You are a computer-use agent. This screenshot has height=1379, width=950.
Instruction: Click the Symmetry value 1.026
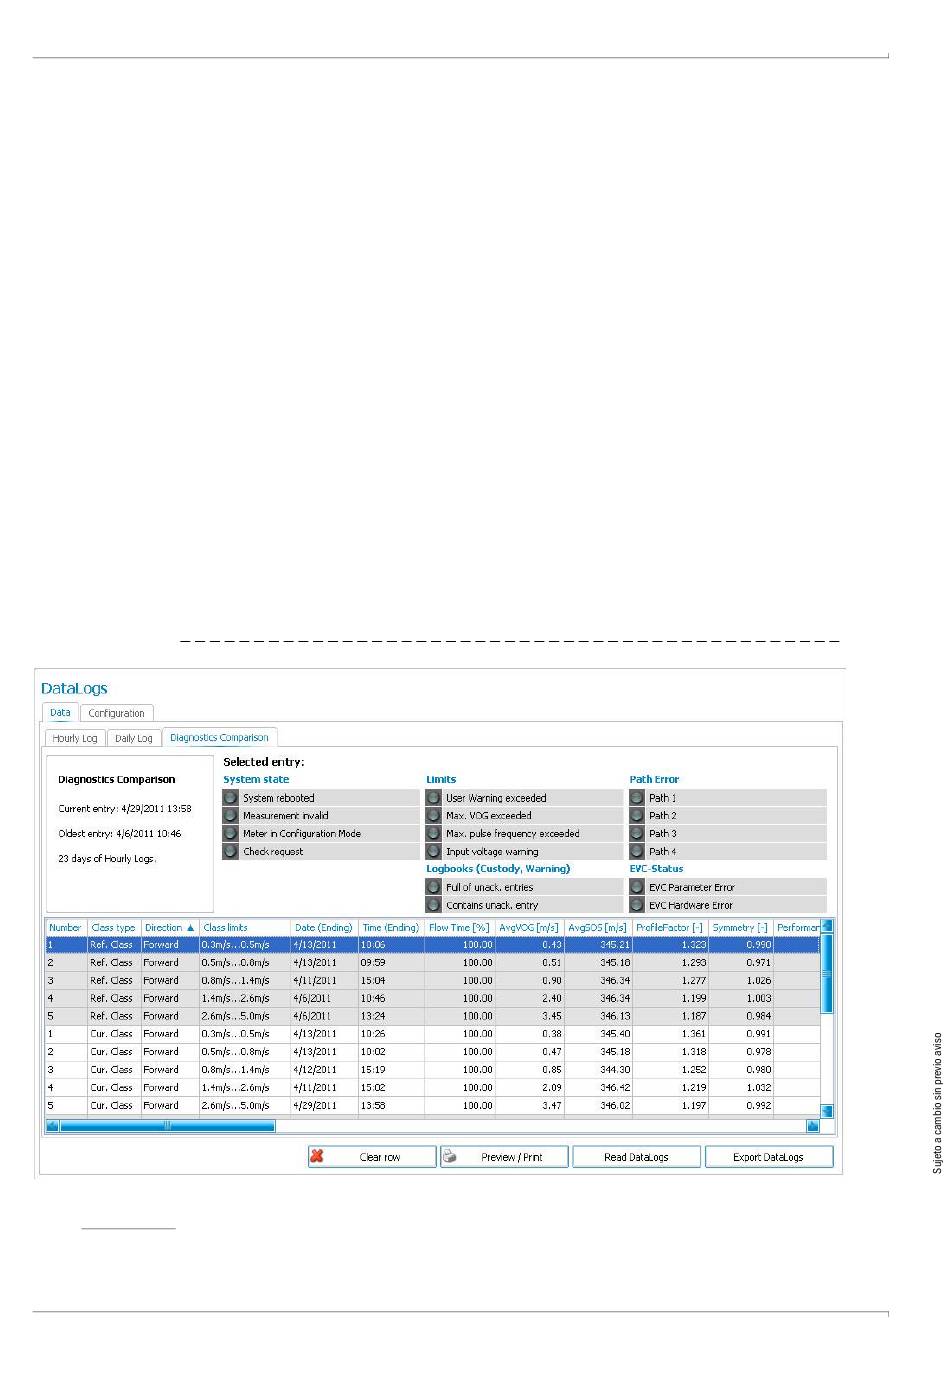click(759, 981)
